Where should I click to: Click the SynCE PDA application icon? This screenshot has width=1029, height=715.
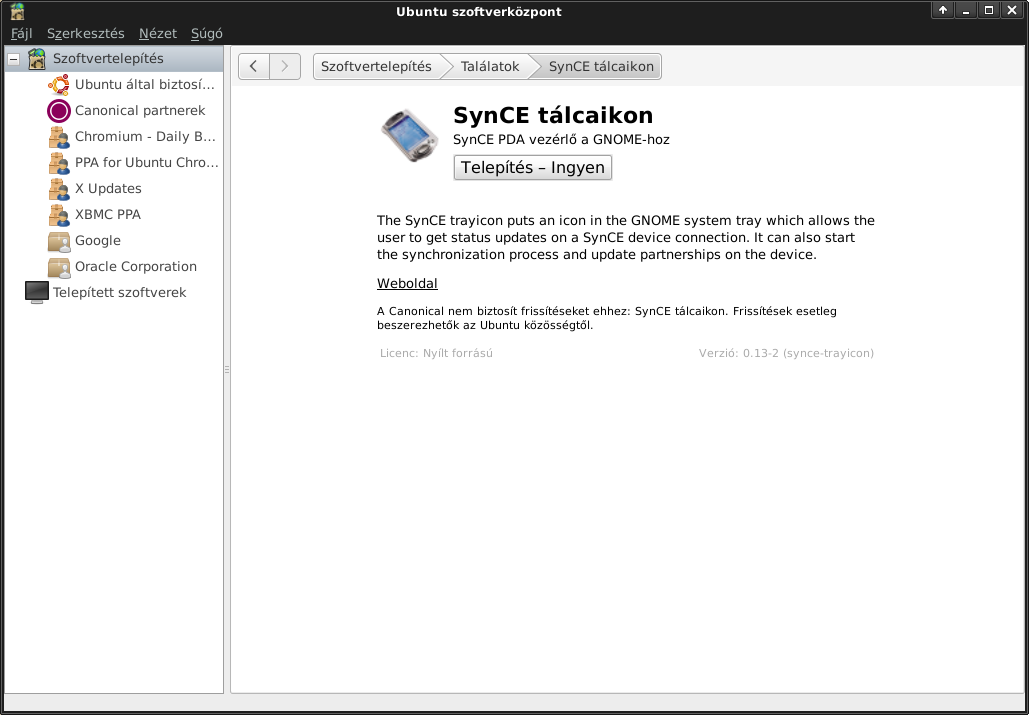410,135
